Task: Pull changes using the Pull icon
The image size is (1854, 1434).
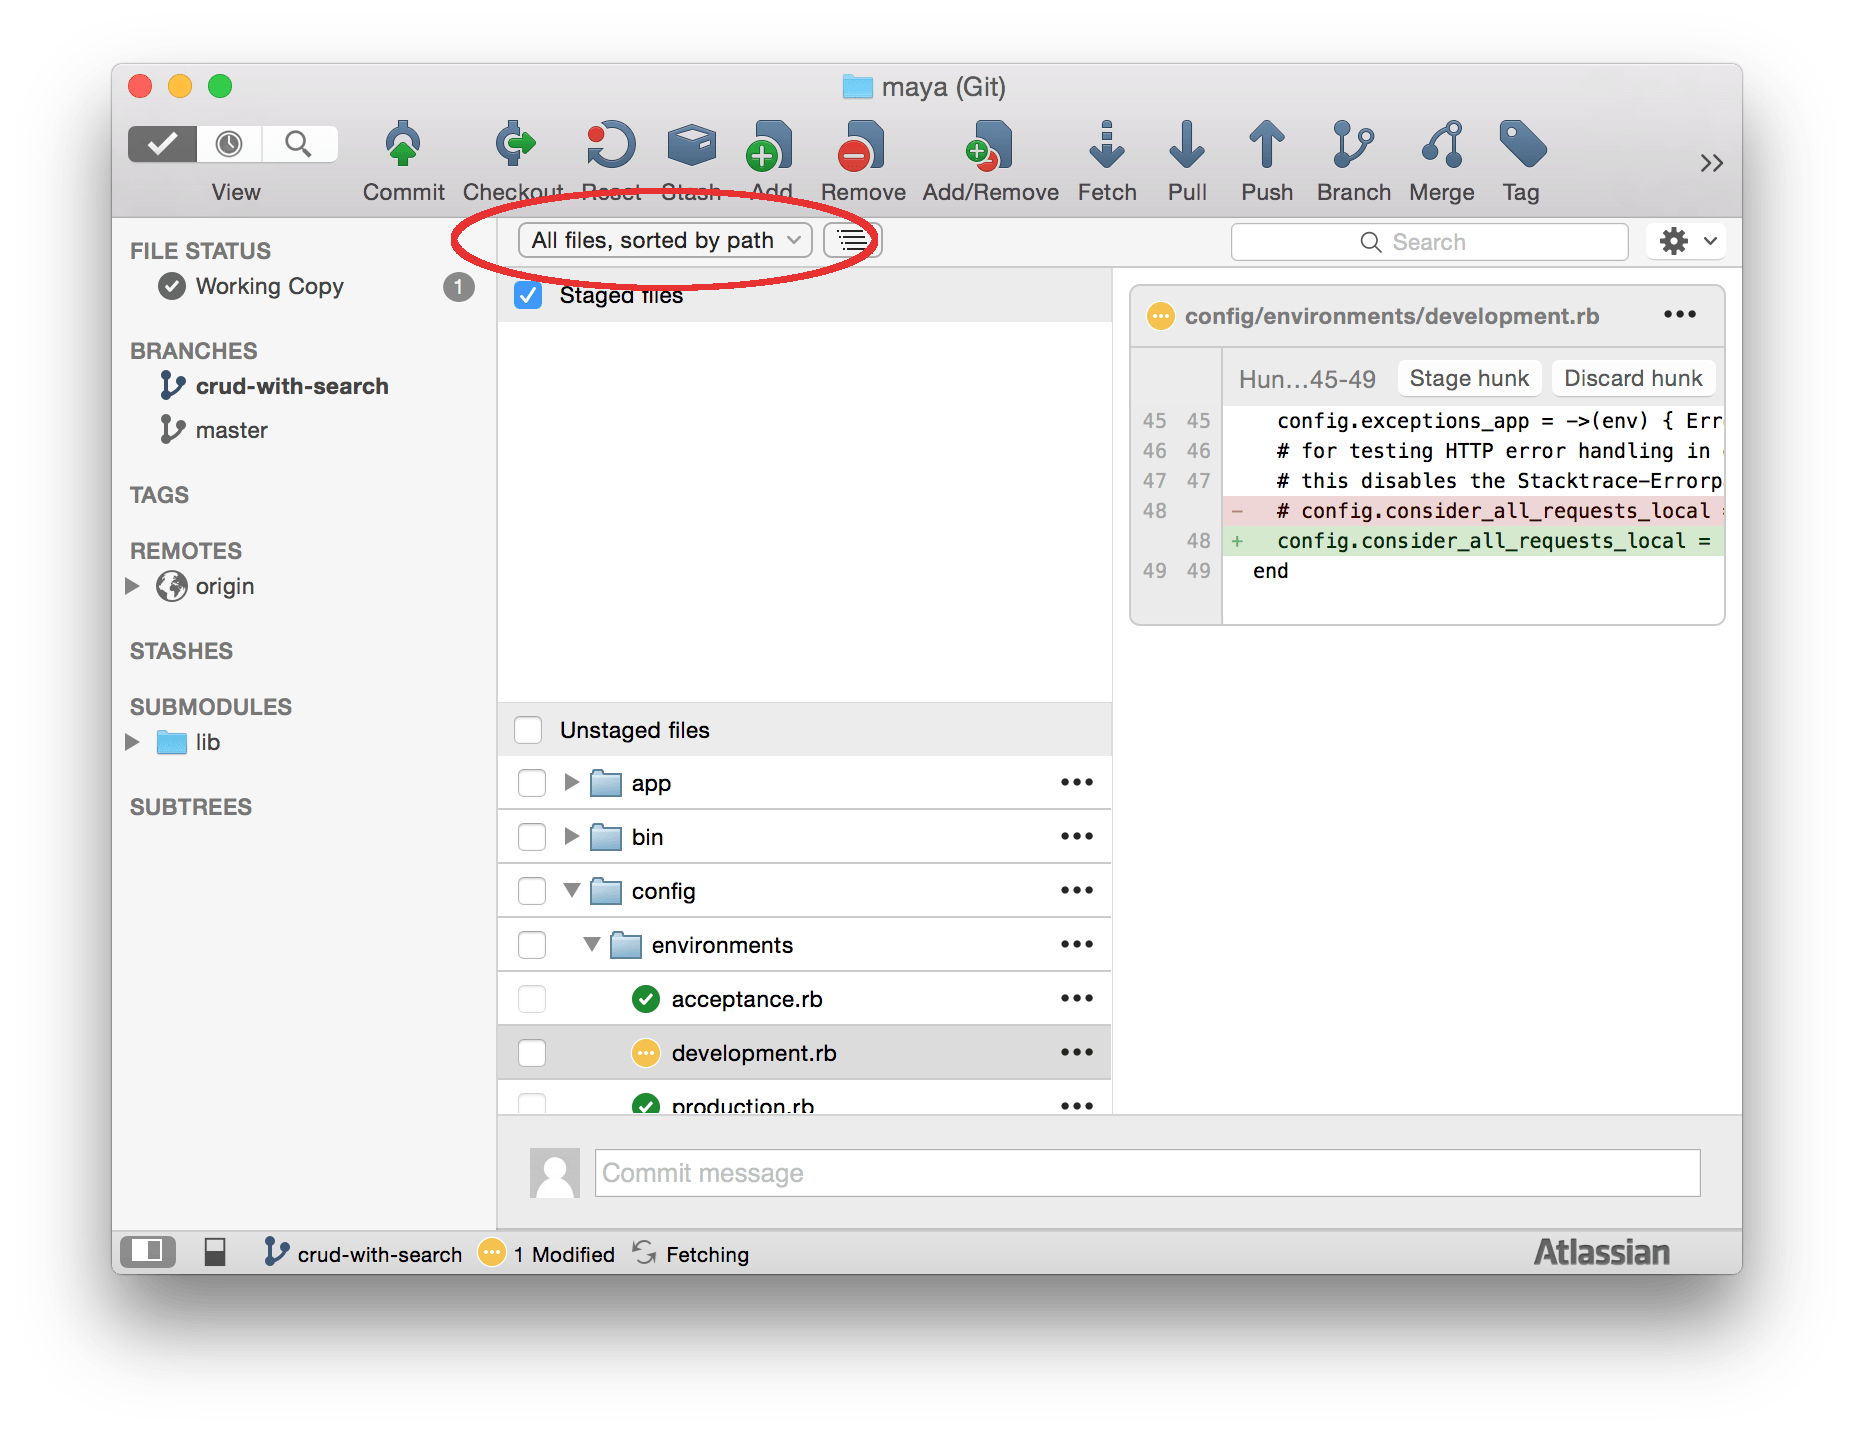Action: (x=1187, y=147)
